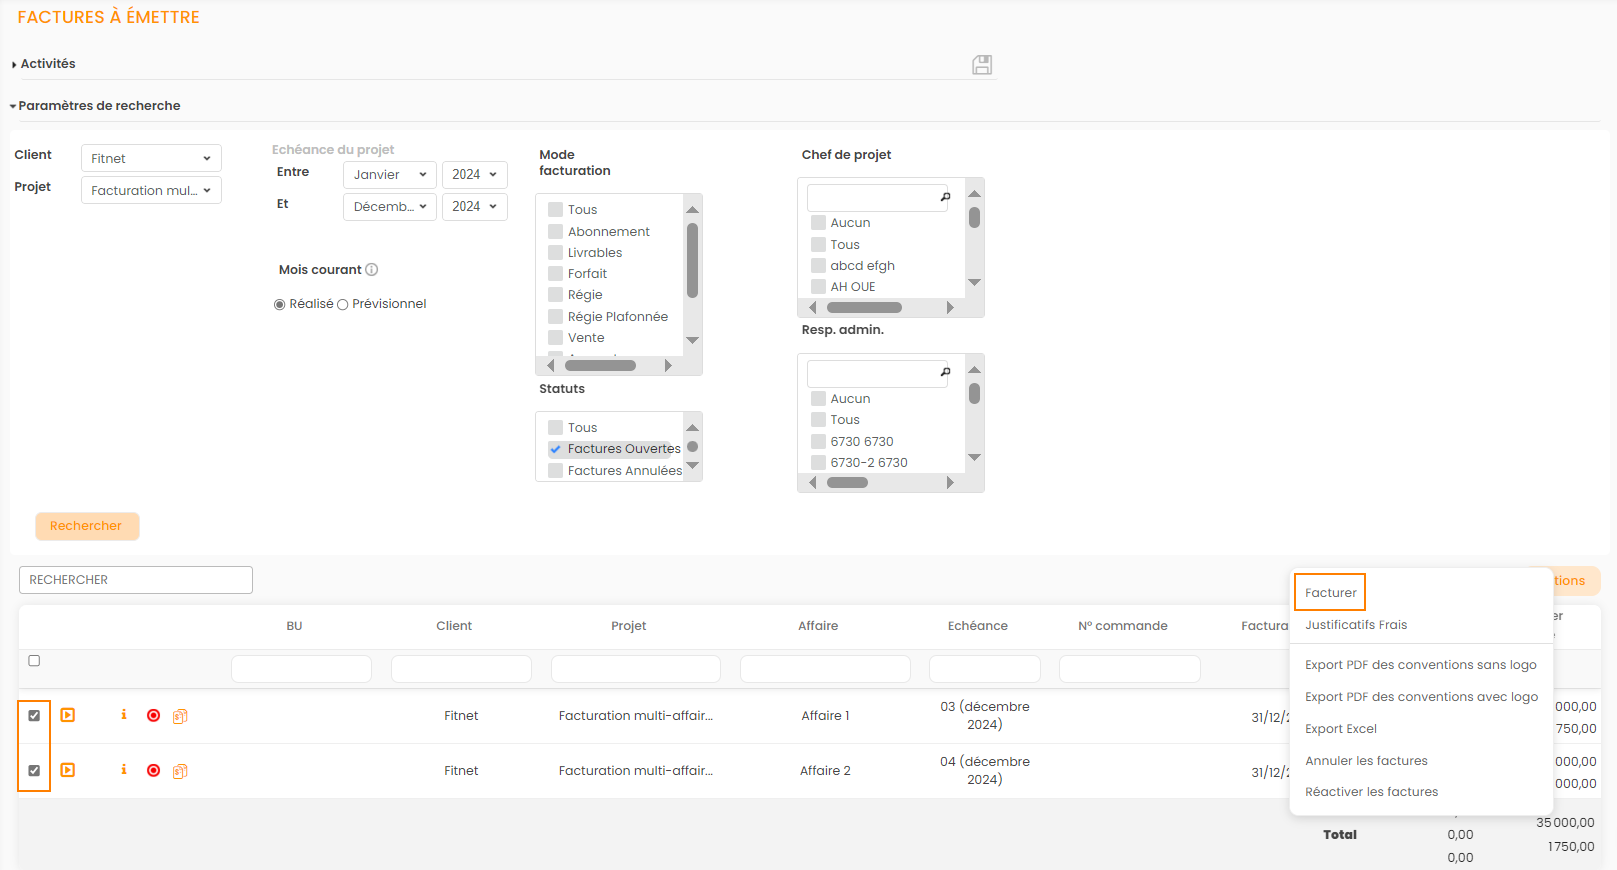Click the invoice copy icon on Affaire 2 row

(x=180, y=771)
